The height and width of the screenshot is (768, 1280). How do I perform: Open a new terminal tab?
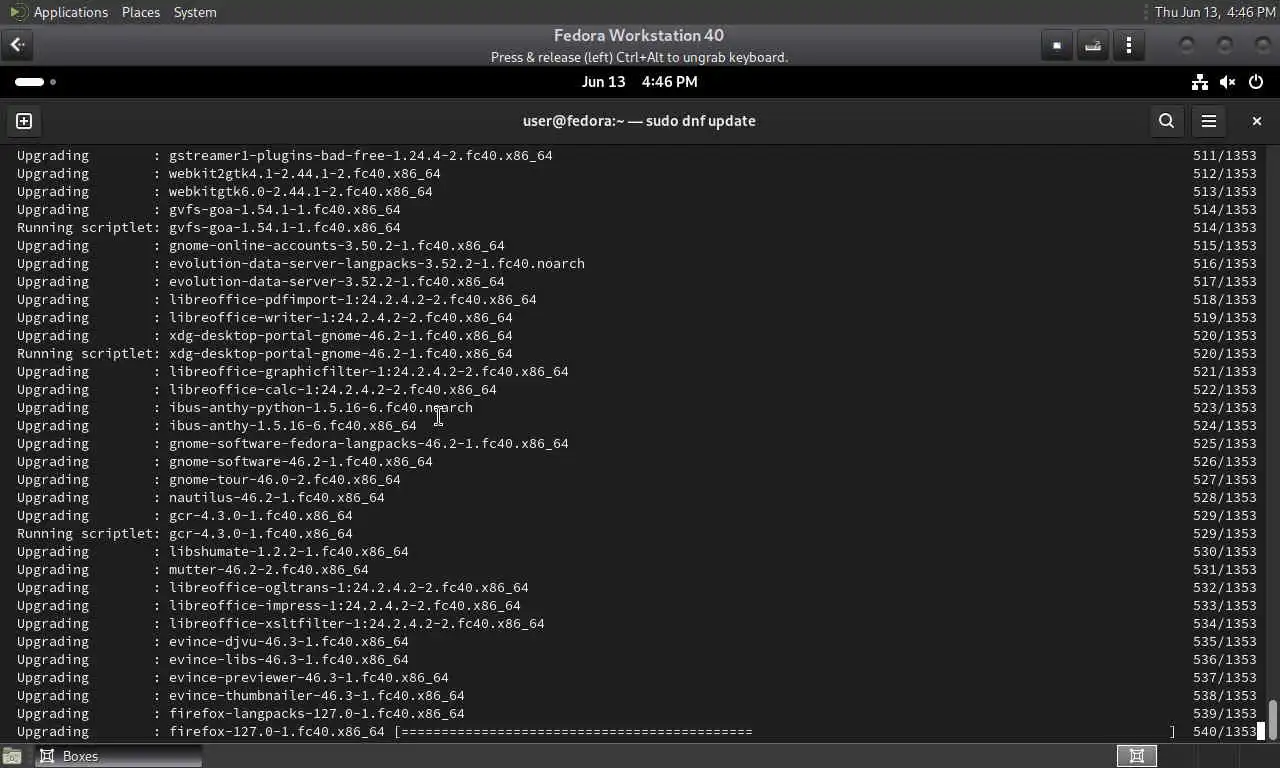click(x=24, y=121)
